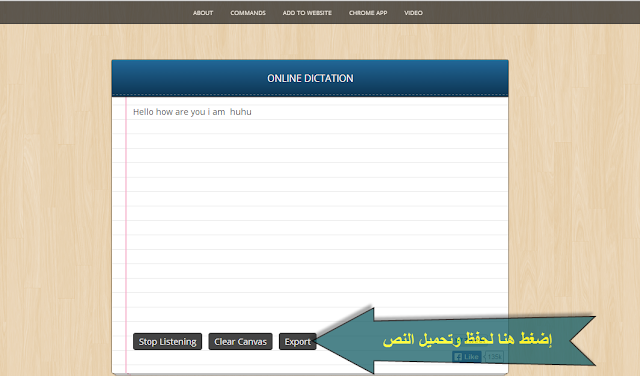Click the Stop Listening button
This screenshot has width=640, height=376.
tap(167, 342)
